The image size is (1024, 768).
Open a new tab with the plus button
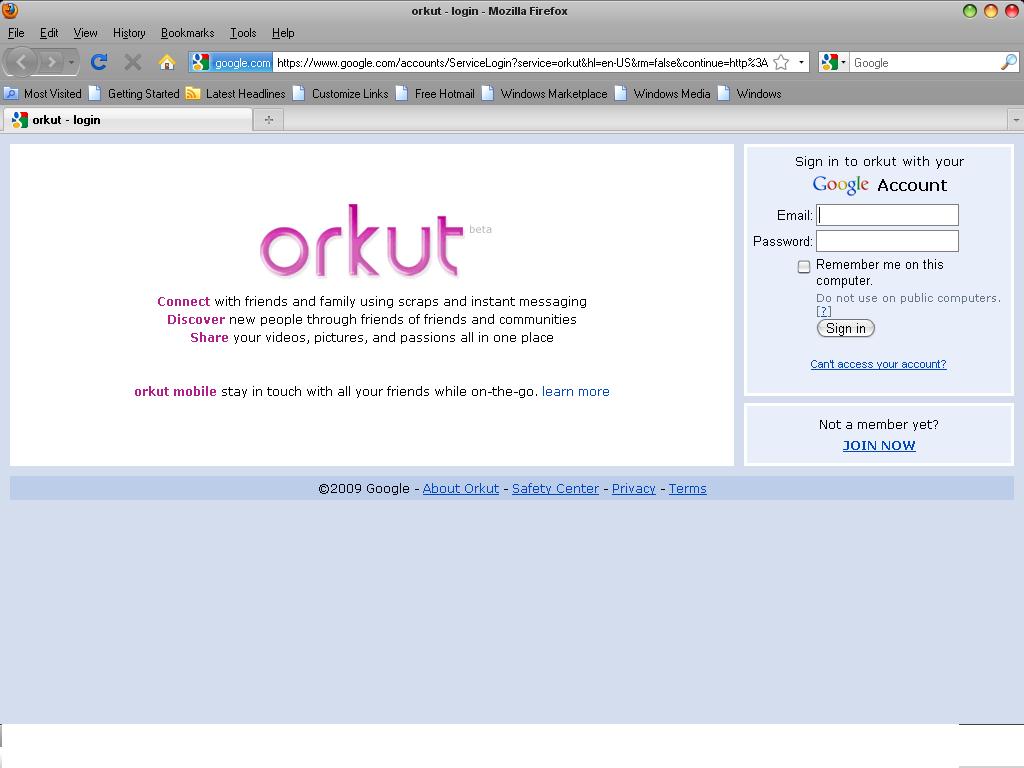(268, 120)
